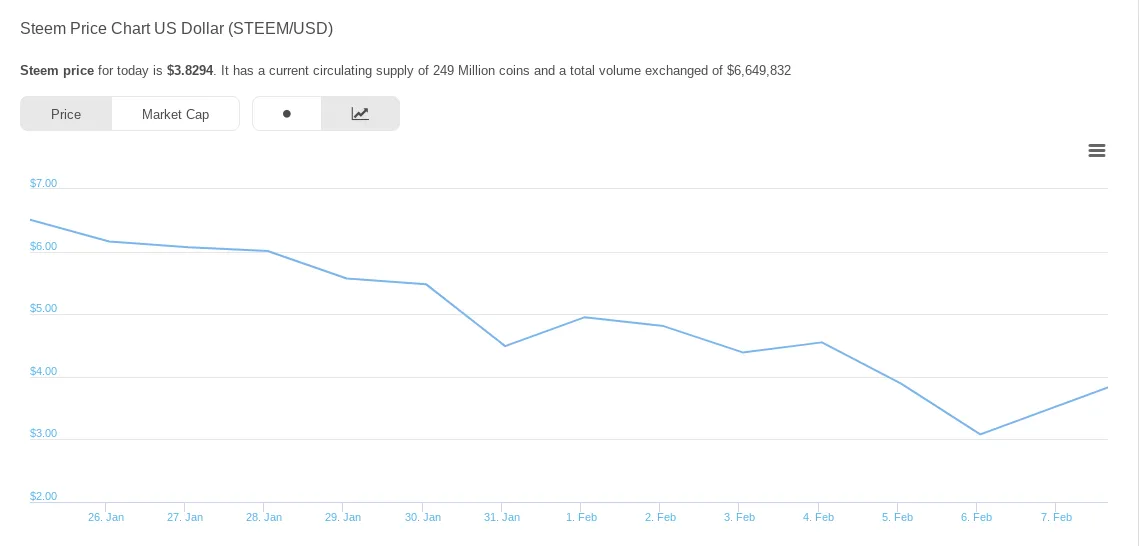1139x546 pixels.
Task: Click the $5.00 axis label
Action: [x=44, y=309]
